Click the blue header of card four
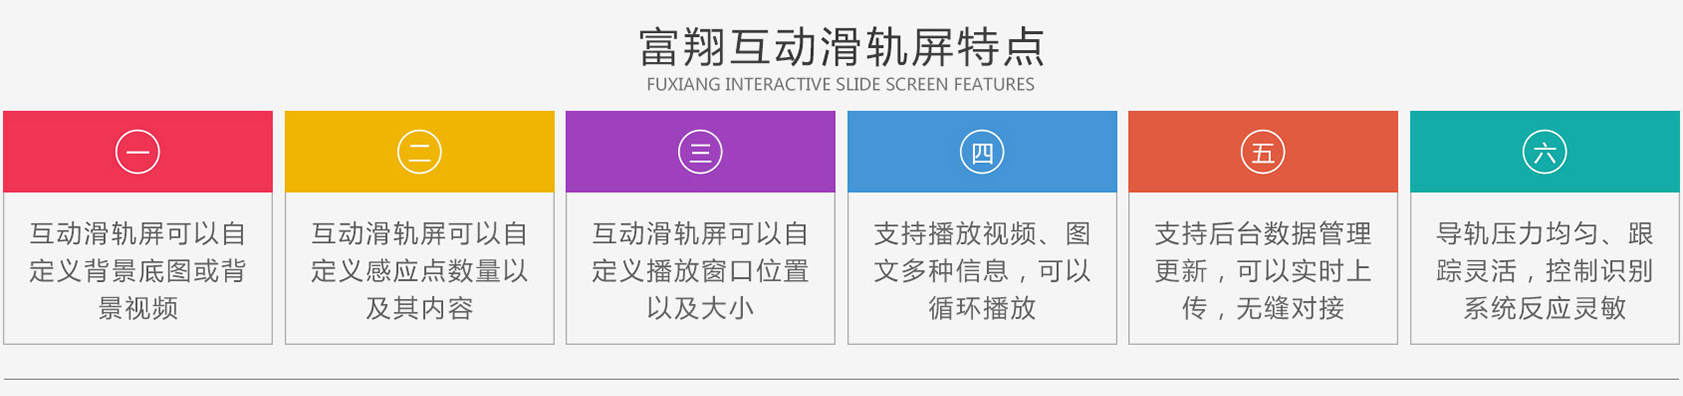Screen dimensions: 1683x396 982,152
